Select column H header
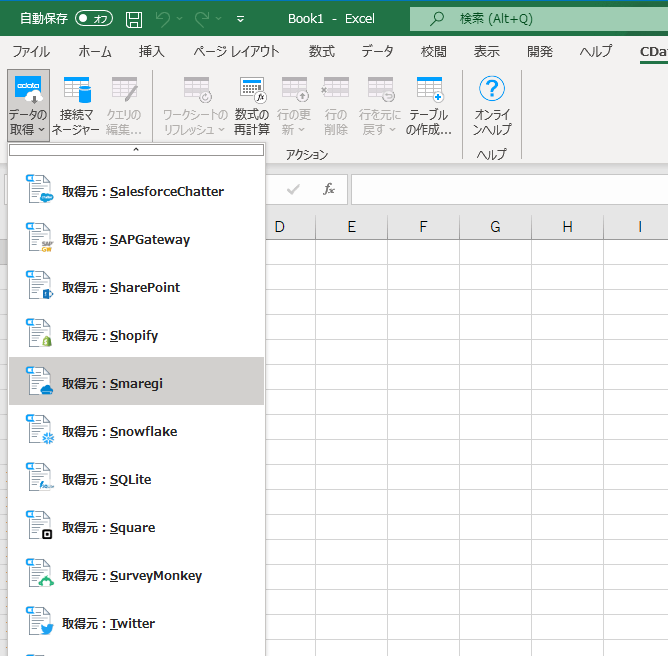 (567, 227)
